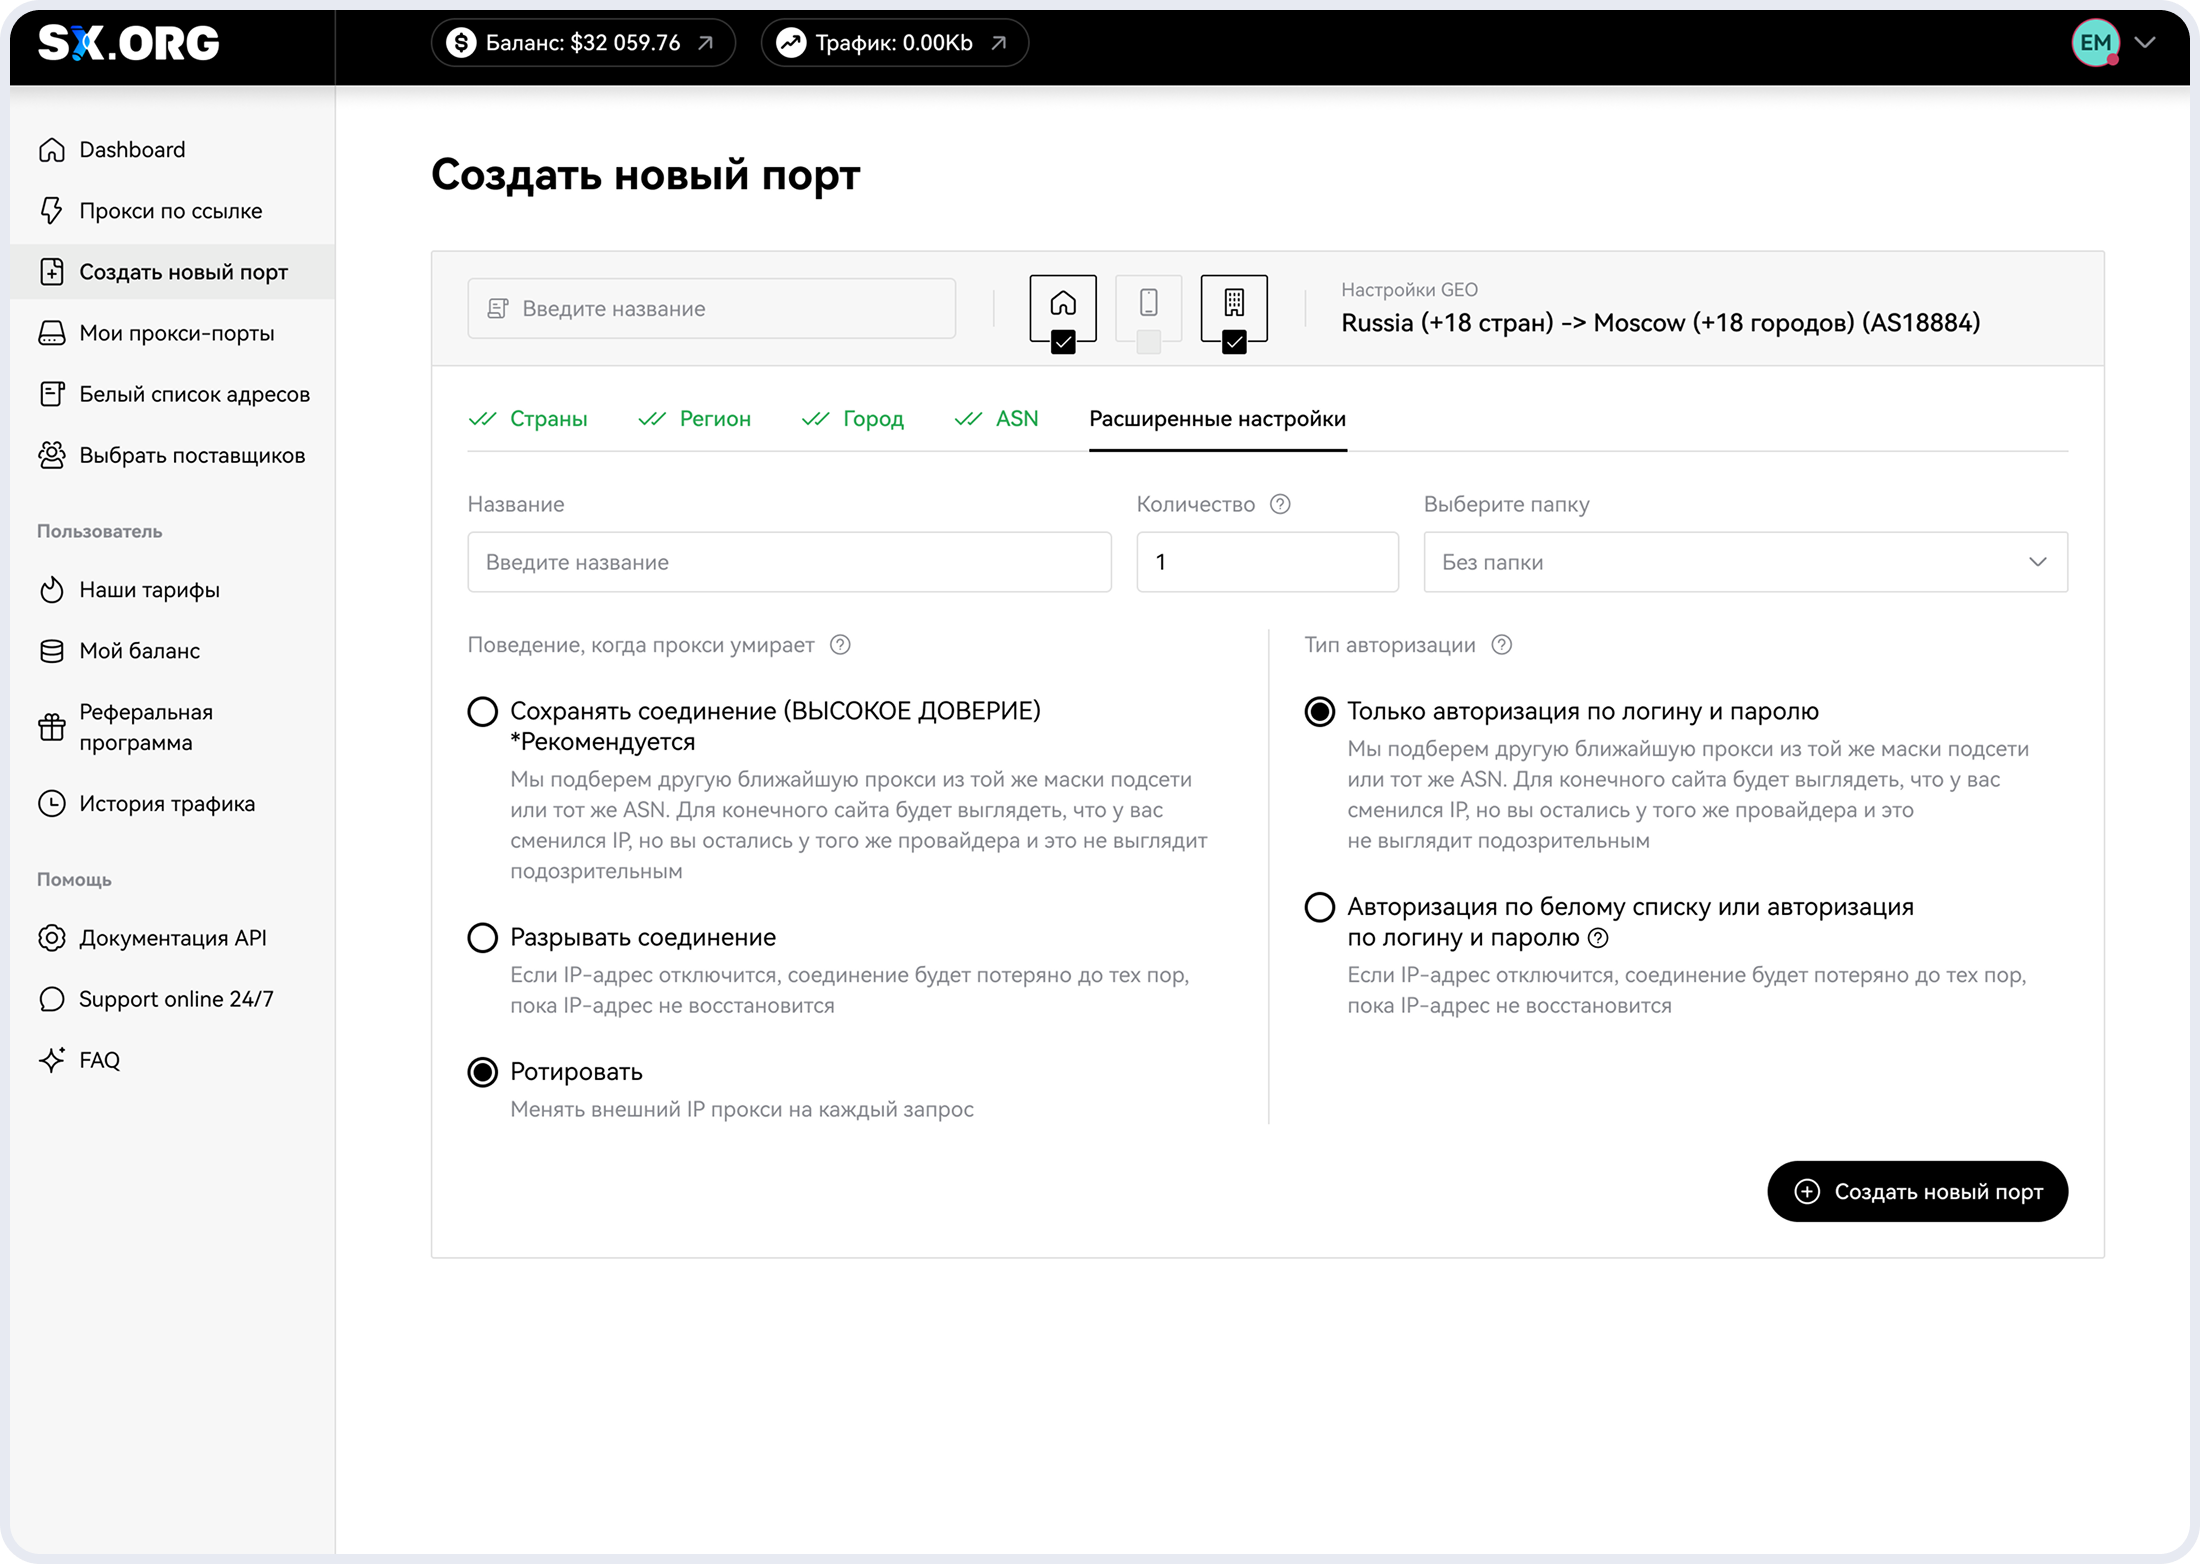Click the help icon beside Тип авторизации
Viewport: 2200px width, 1564px height.
(x=1501, y=645)
